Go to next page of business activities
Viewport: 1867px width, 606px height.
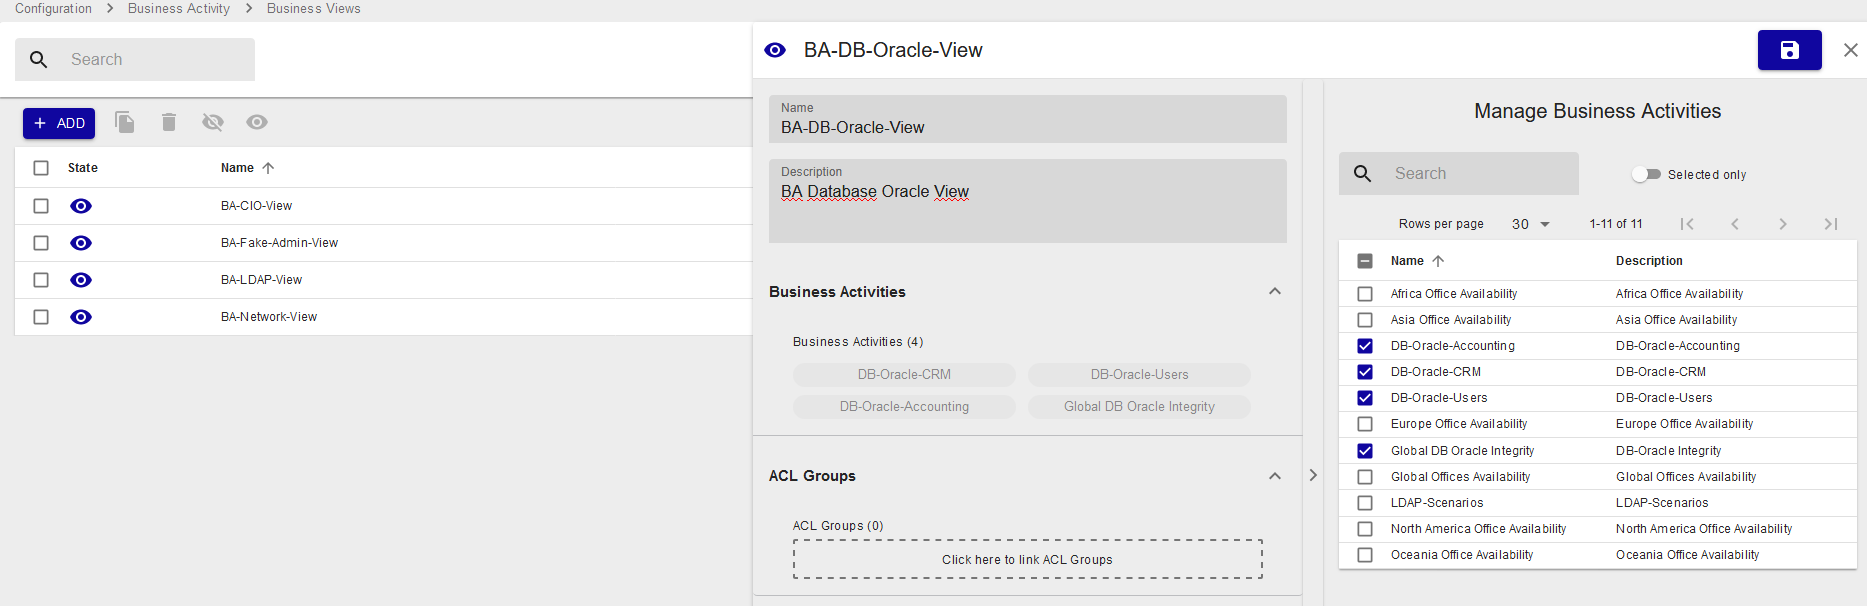coord(1782,224)
